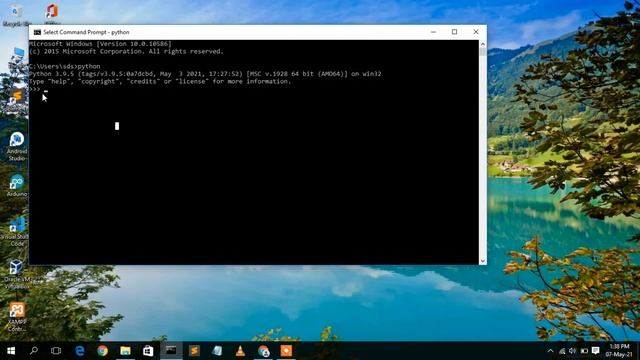Show hidden system tray icons

(550, 351)
